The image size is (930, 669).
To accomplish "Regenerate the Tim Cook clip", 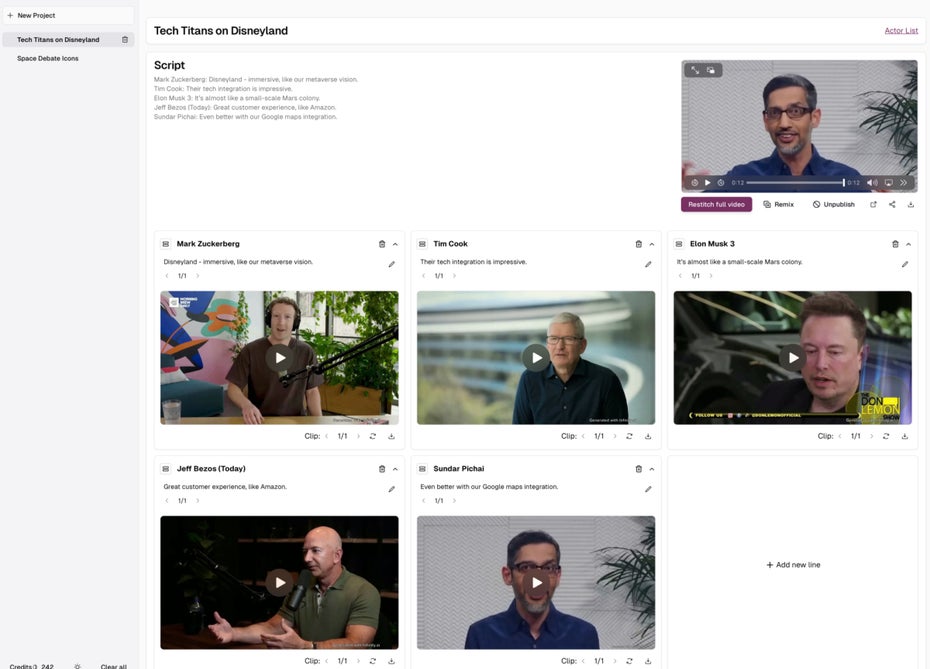I will [x=629, y=436].
